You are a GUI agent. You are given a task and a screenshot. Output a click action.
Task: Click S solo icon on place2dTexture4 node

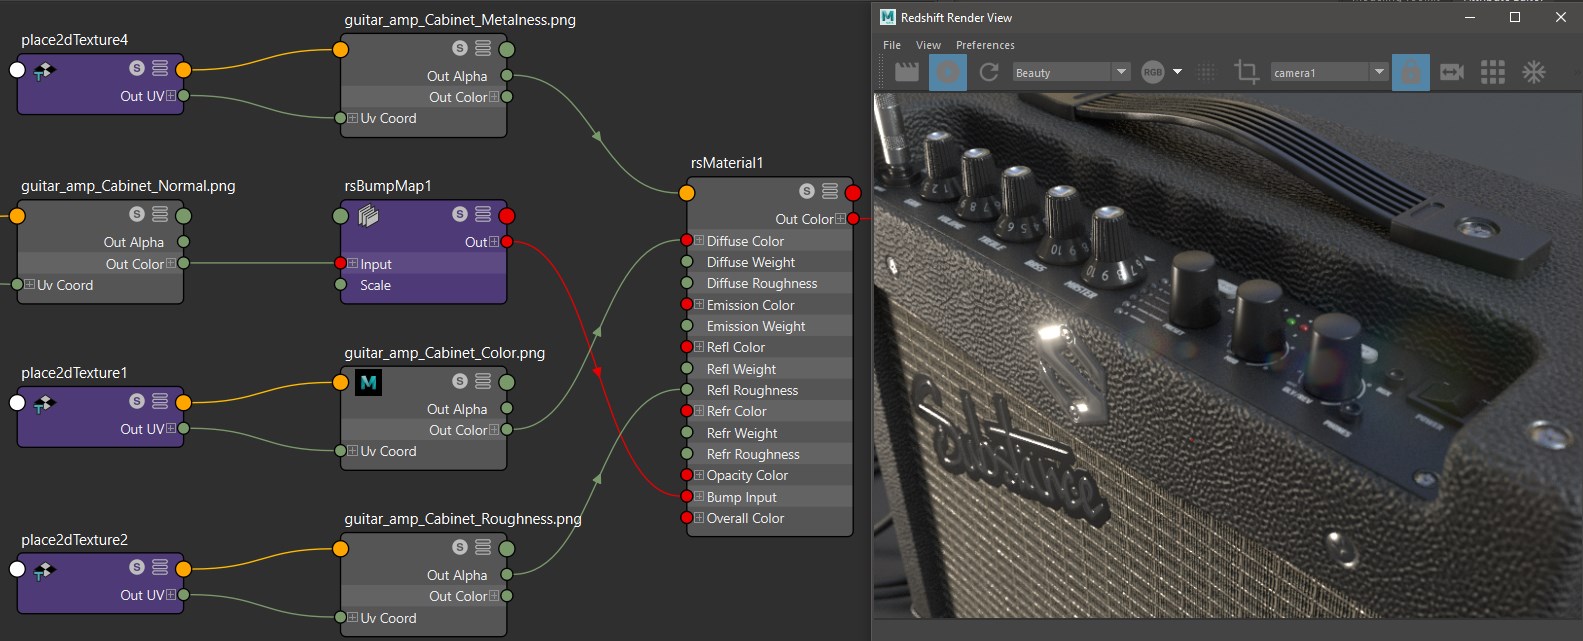pyautogui.click(x=137, y=68)
